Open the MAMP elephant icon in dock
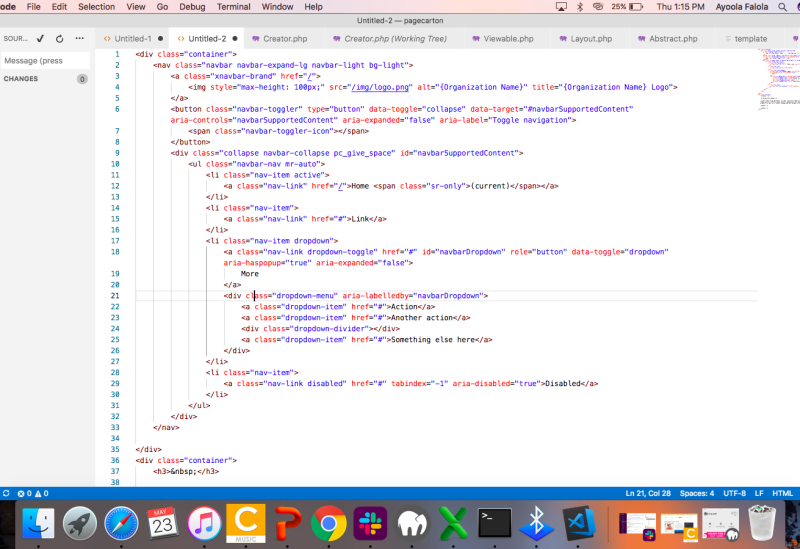800x549 pixels. [412, 523]
